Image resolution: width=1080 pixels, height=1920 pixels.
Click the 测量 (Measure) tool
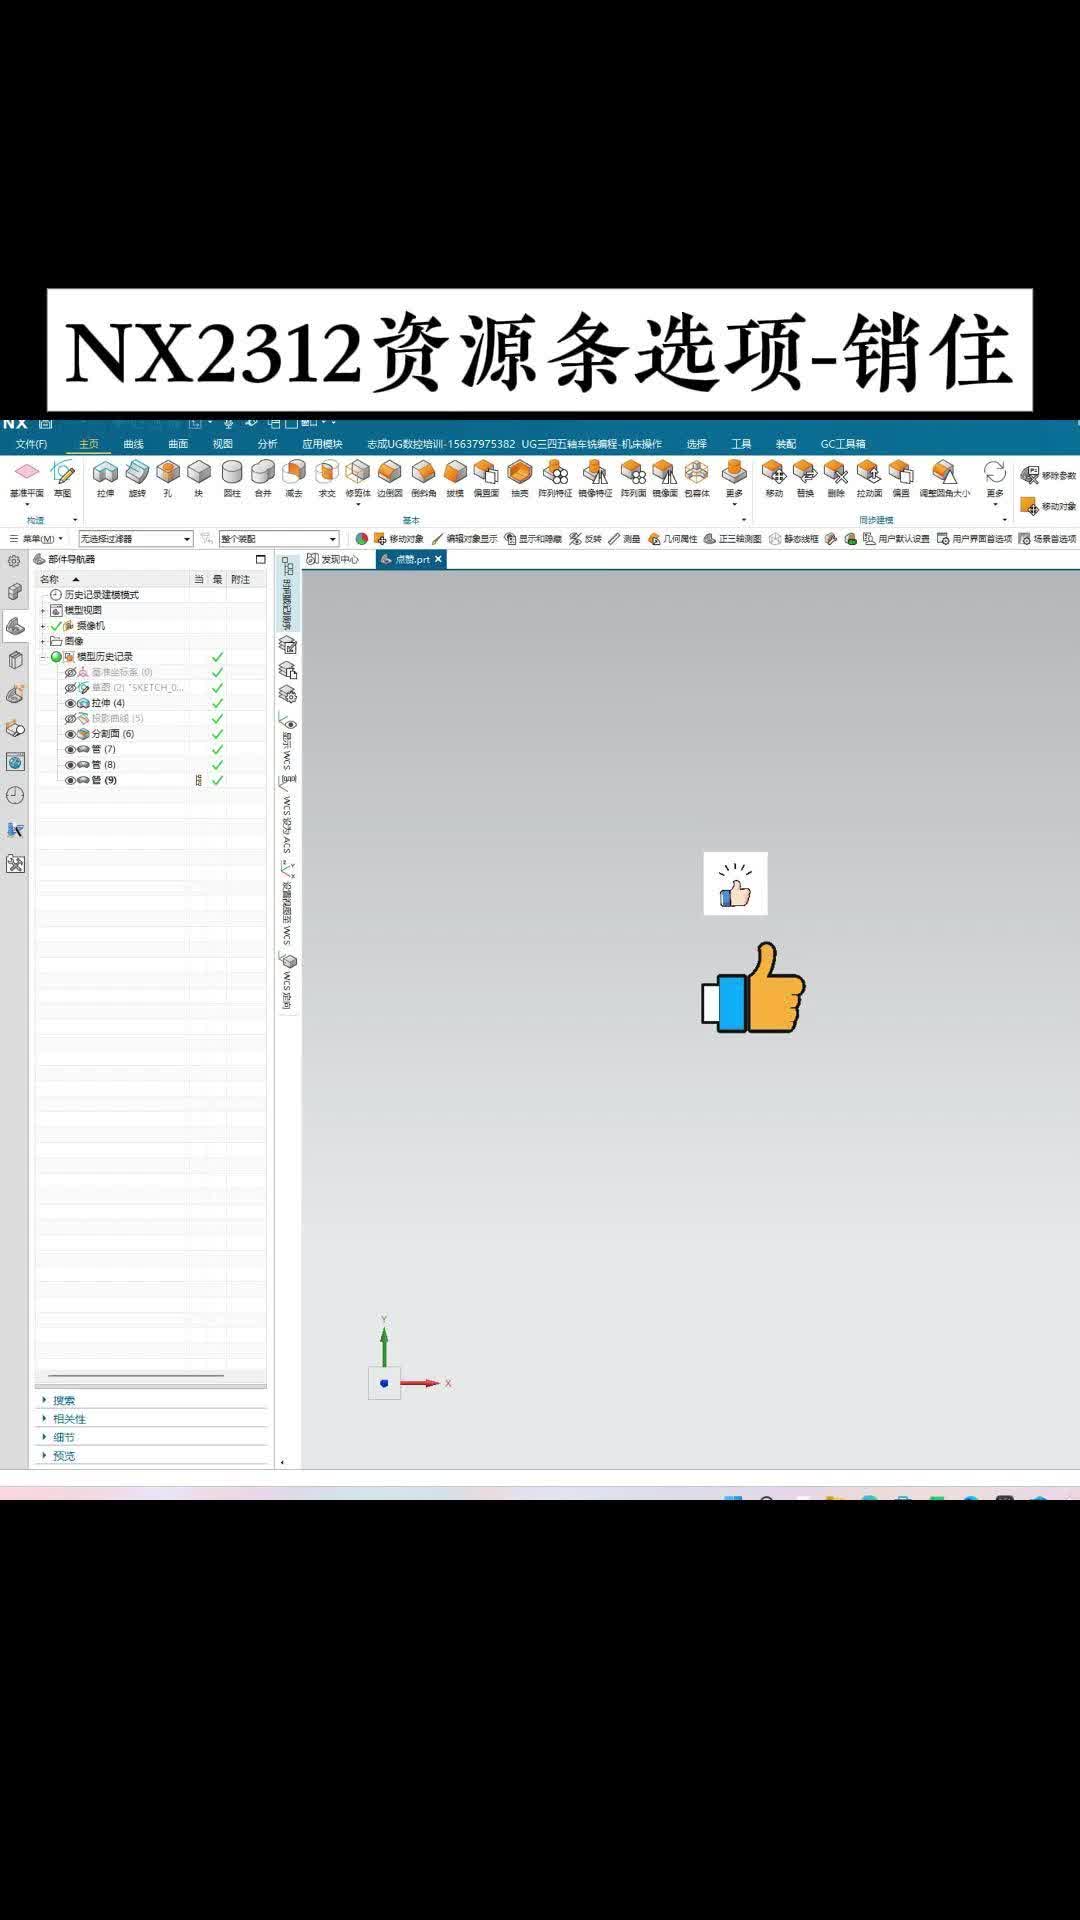click(x=624, y=539)
